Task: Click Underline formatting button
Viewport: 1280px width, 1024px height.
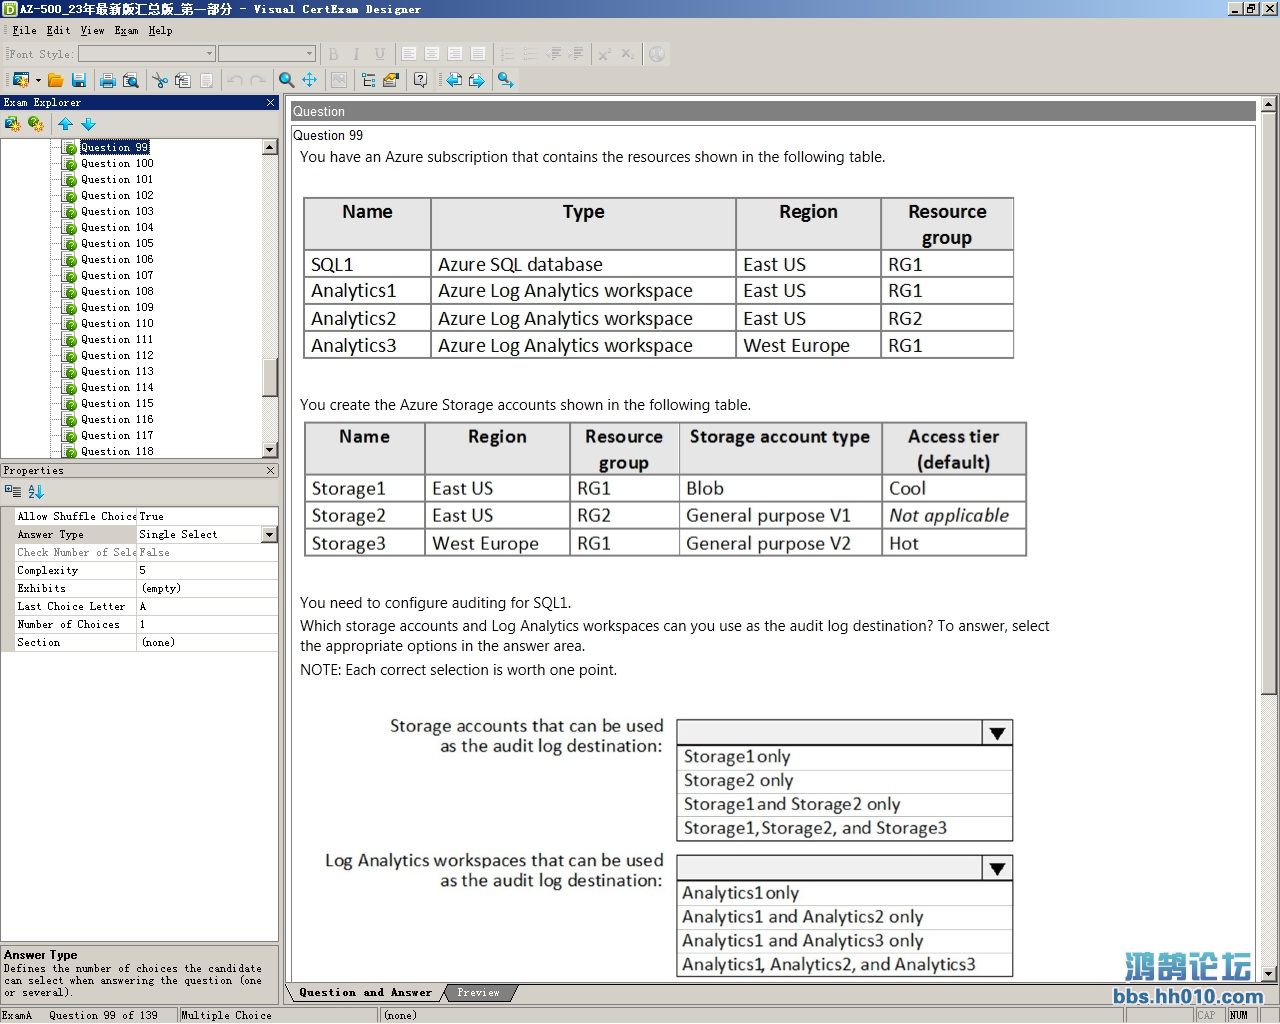Action: (x=379, y=54)
